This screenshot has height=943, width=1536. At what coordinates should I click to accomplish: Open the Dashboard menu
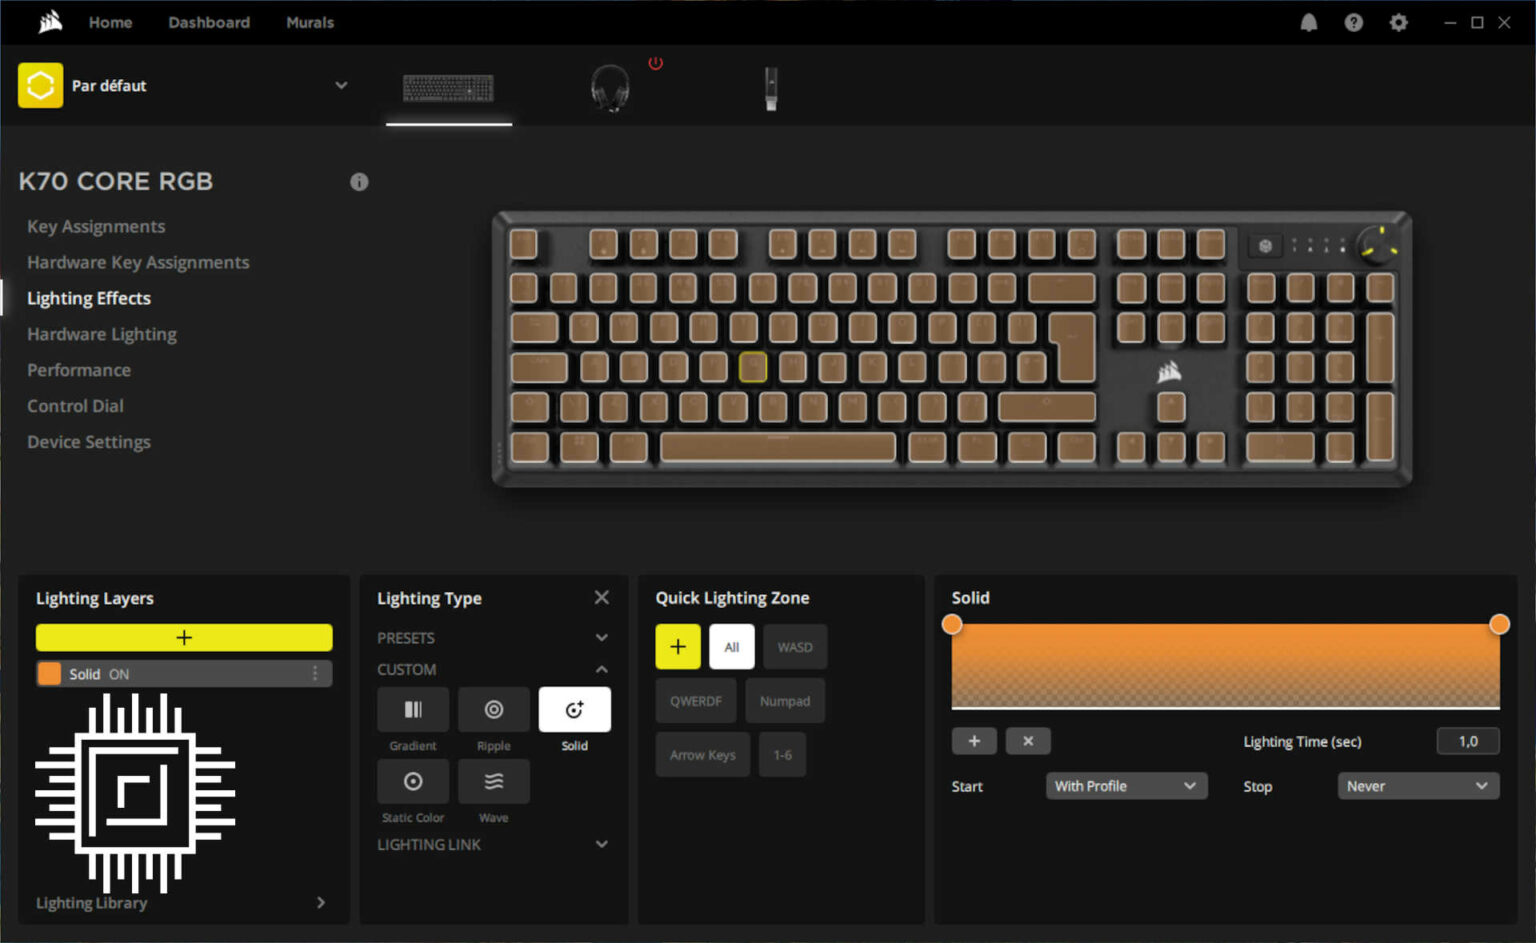209,22
